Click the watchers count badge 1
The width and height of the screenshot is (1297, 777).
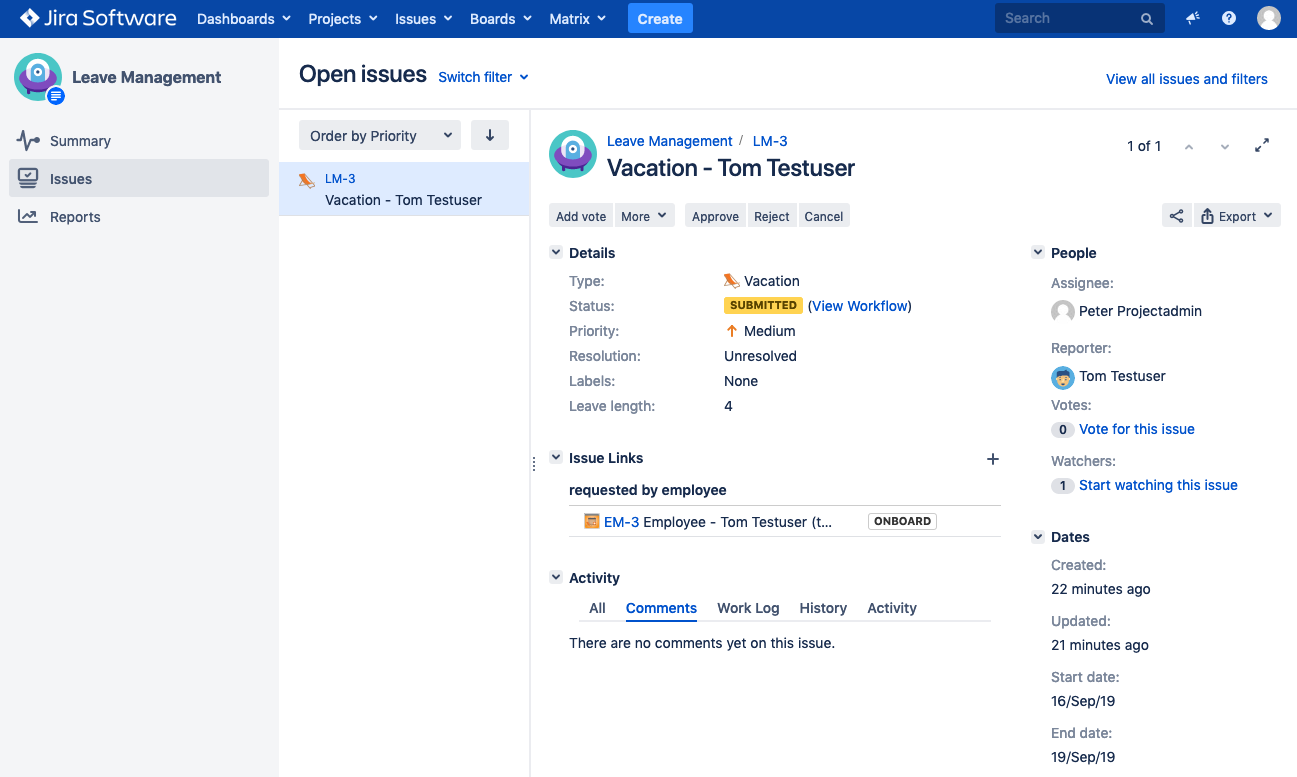[1062, 486]
